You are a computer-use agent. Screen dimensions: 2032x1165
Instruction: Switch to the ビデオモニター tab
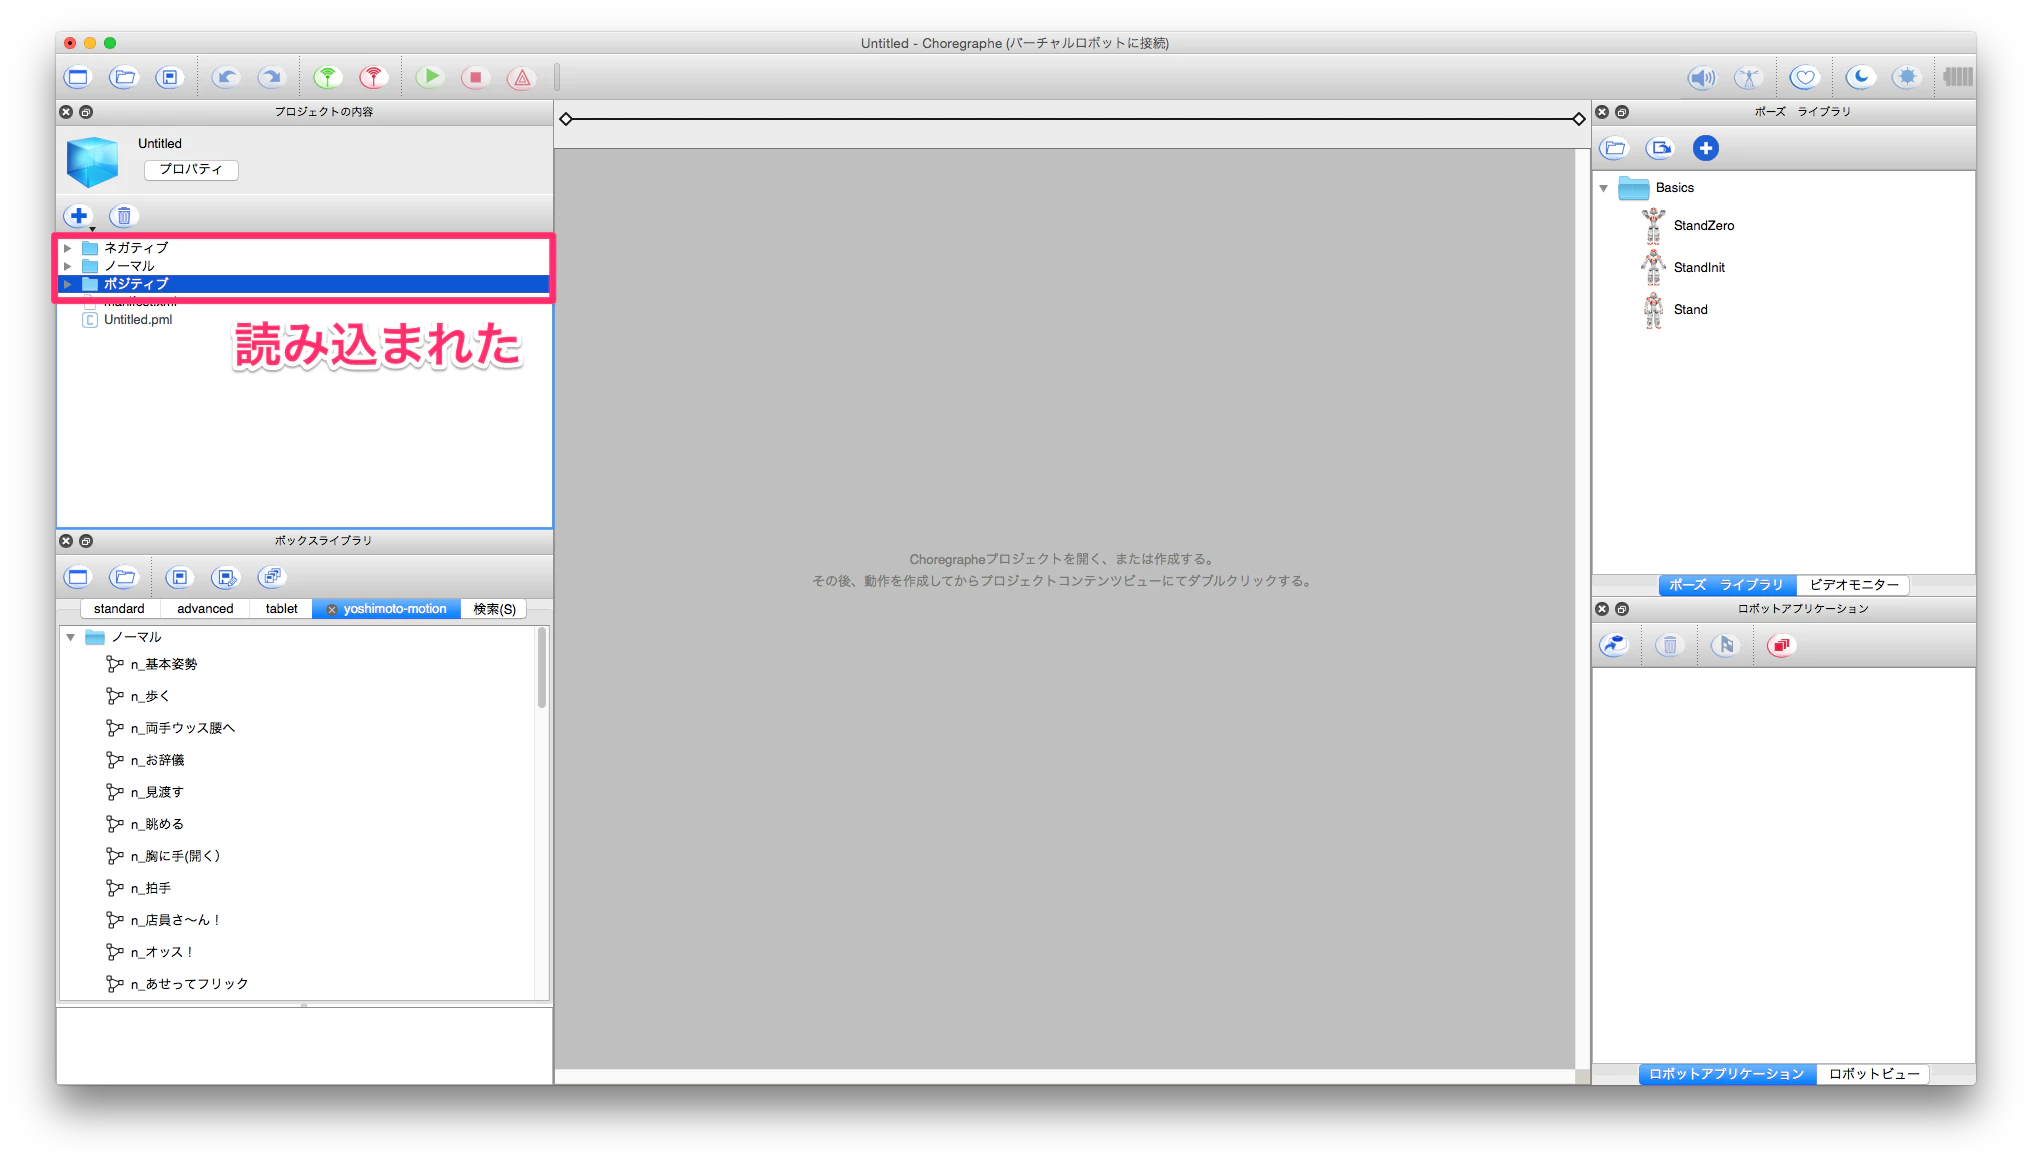click(1854, 585)
